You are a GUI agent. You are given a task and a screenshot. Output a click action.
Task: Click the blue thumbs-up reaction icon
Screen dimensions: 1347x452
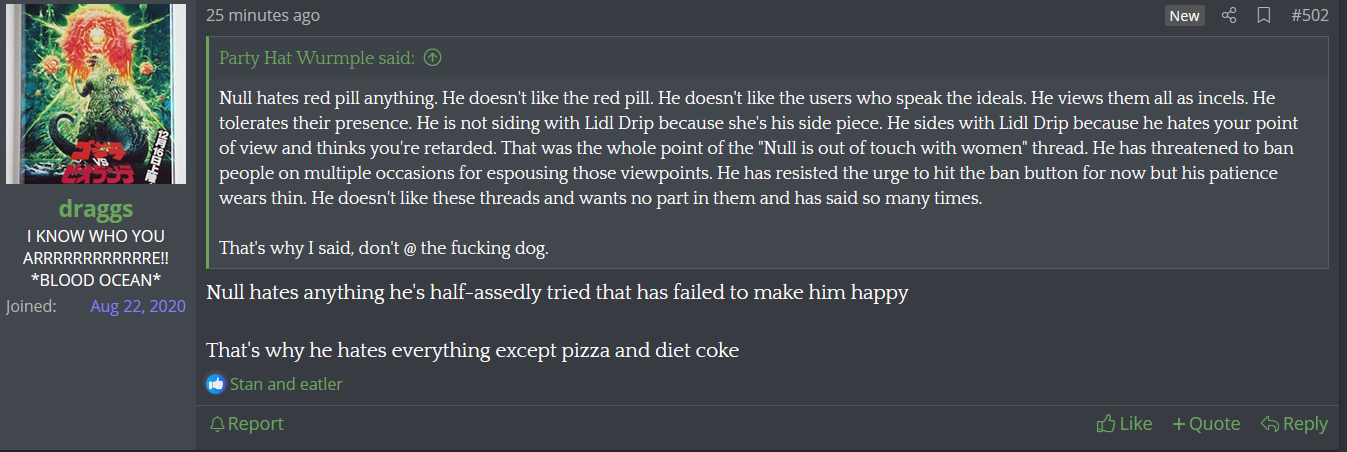(216, 383)
